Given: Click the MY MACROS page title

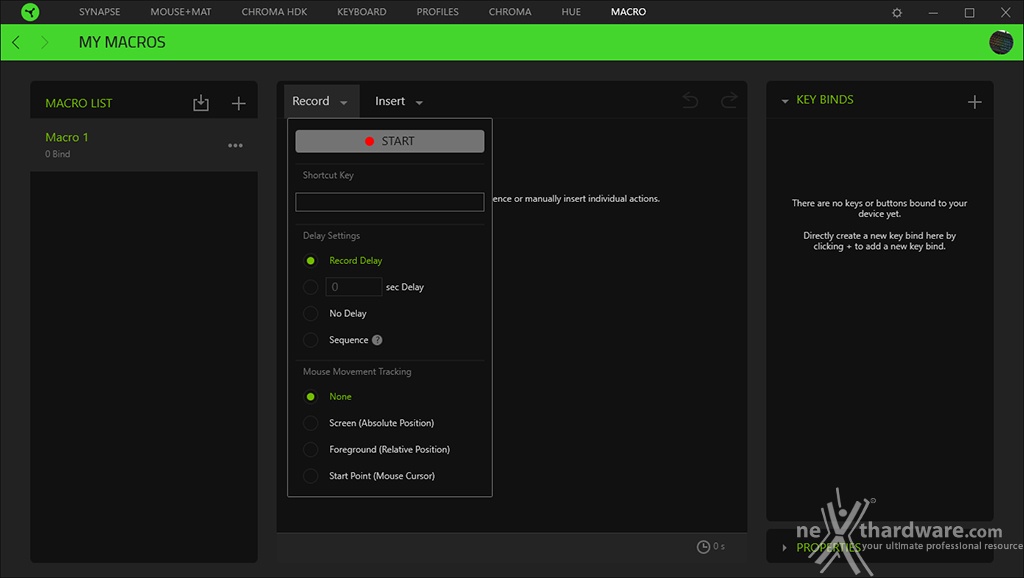Looking at the screenshot, I should (122, 42).
